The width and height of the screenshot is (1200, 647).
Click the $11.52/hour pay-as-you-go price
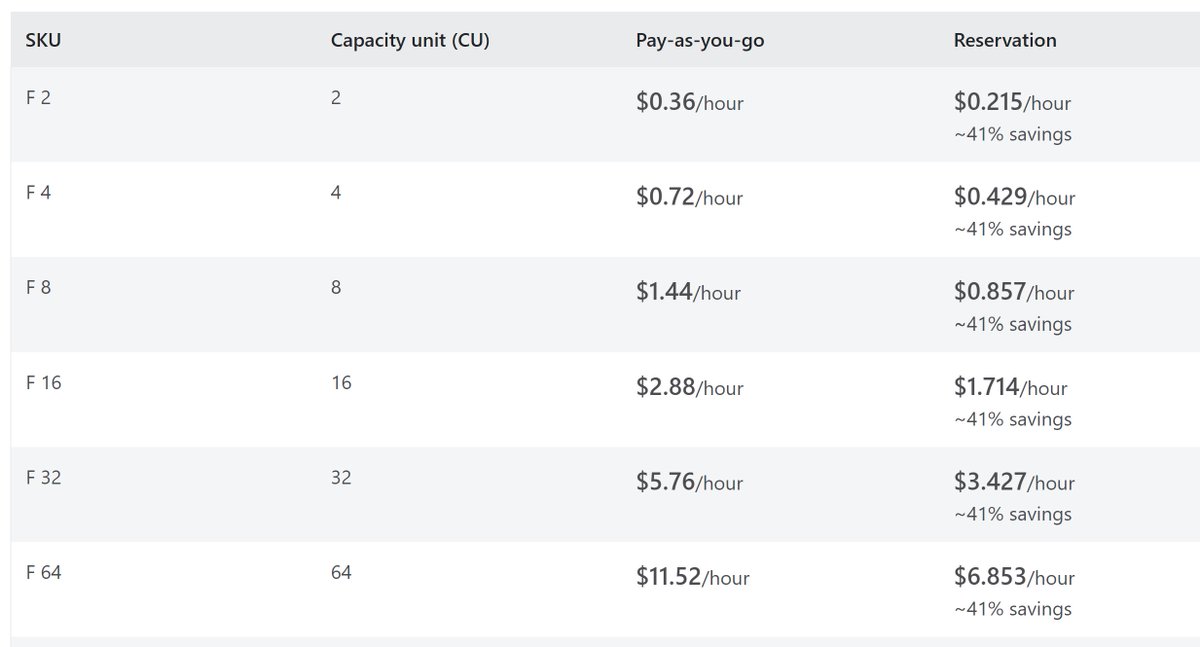pyautogui.click(x=693, y=577)
